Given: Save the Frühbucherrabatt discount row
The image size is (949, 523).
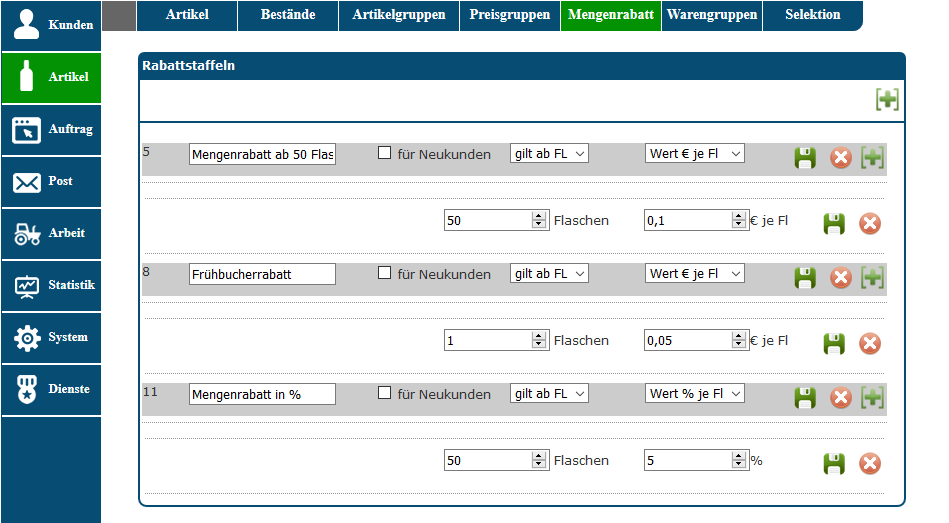Looking at the screenshot, I should coord(805,278).
